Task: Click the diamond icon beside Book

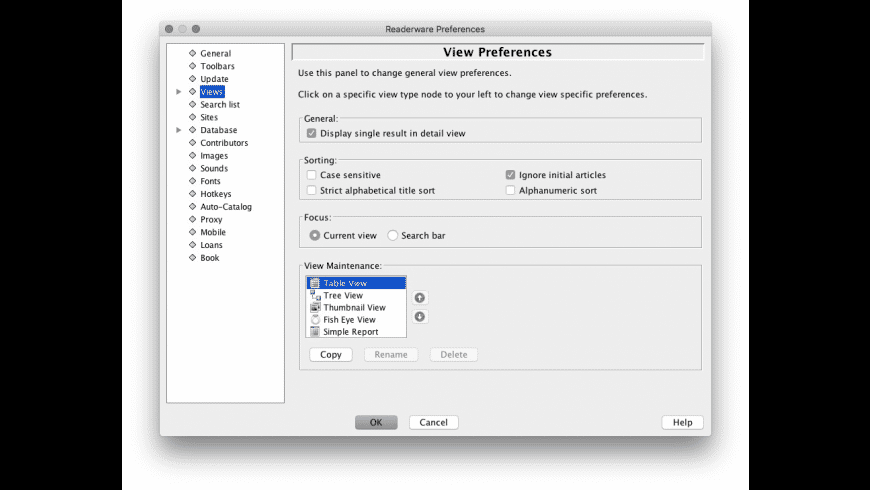Action: pyautogui.click(x=193, y=257)
